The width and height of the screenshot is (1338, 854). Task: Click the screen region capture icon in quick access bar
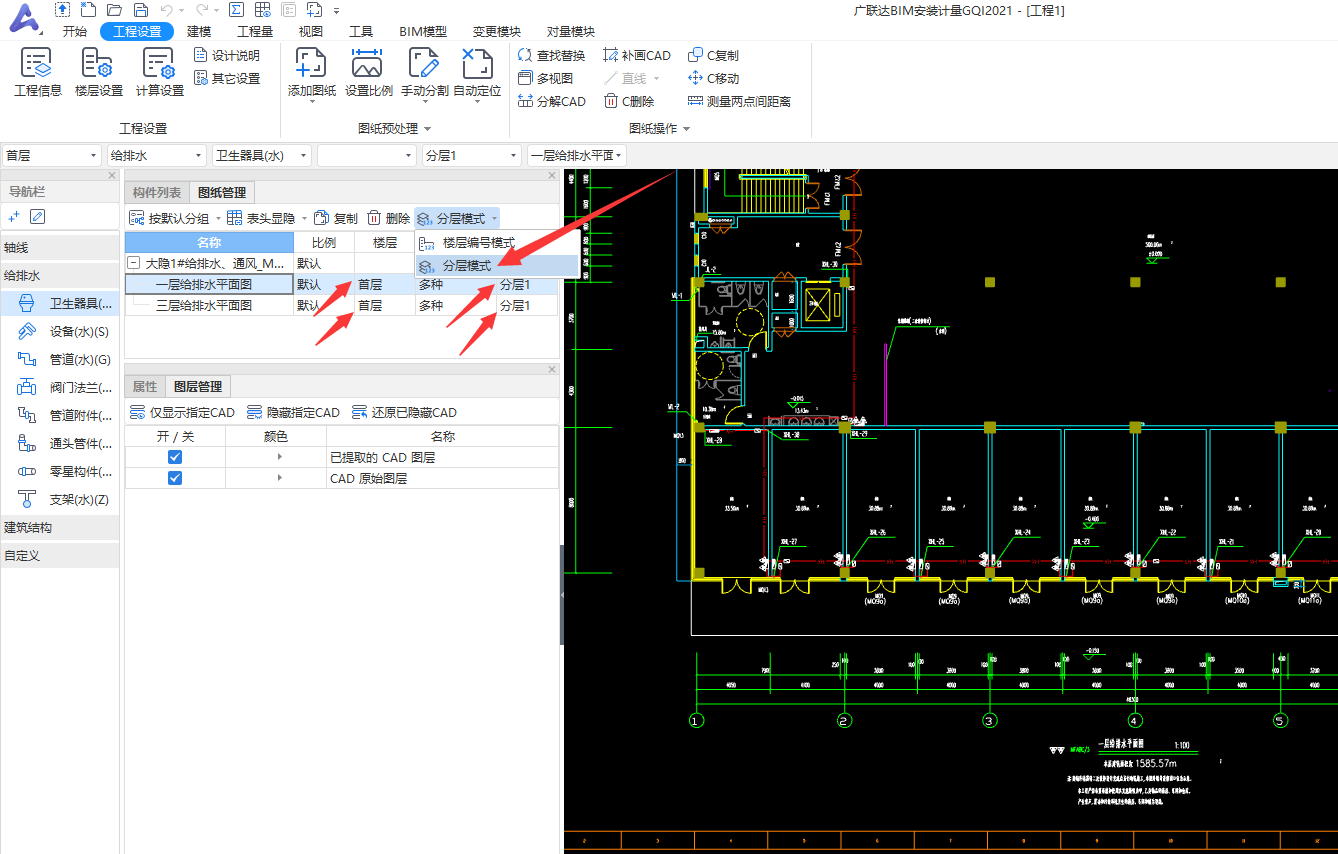click(x=314, y=10)
